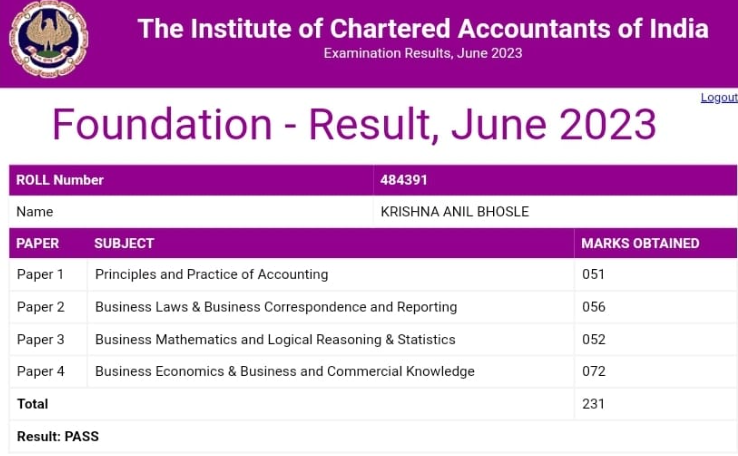Click the Institute of Chartered Accountants title
The height and width of the screenshot is (456, 738).
[423, 28]
